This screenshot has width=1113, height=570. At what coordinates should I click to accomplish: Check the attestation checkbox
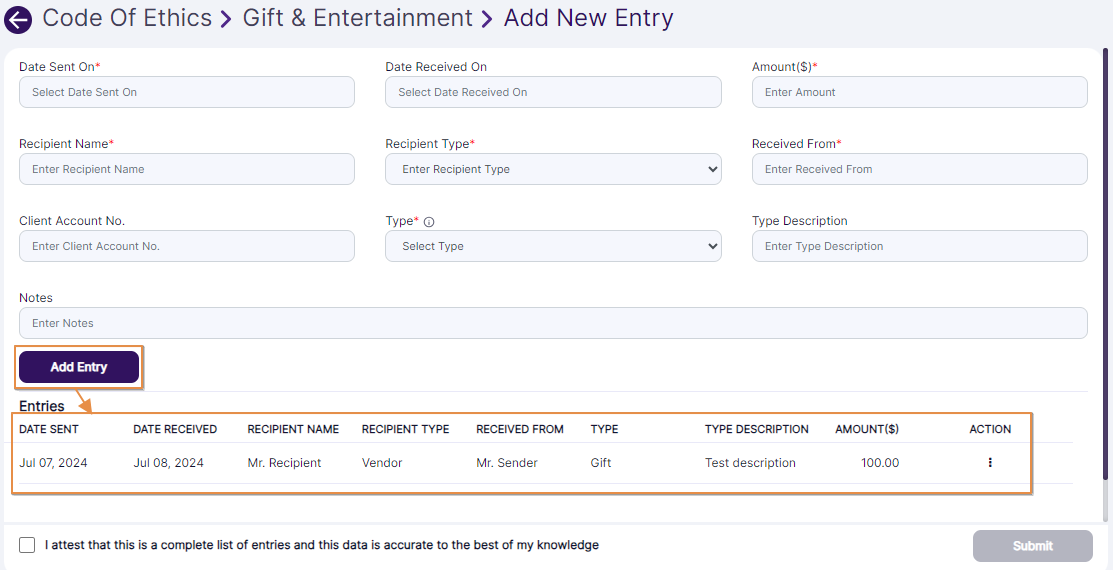[27, 545]
